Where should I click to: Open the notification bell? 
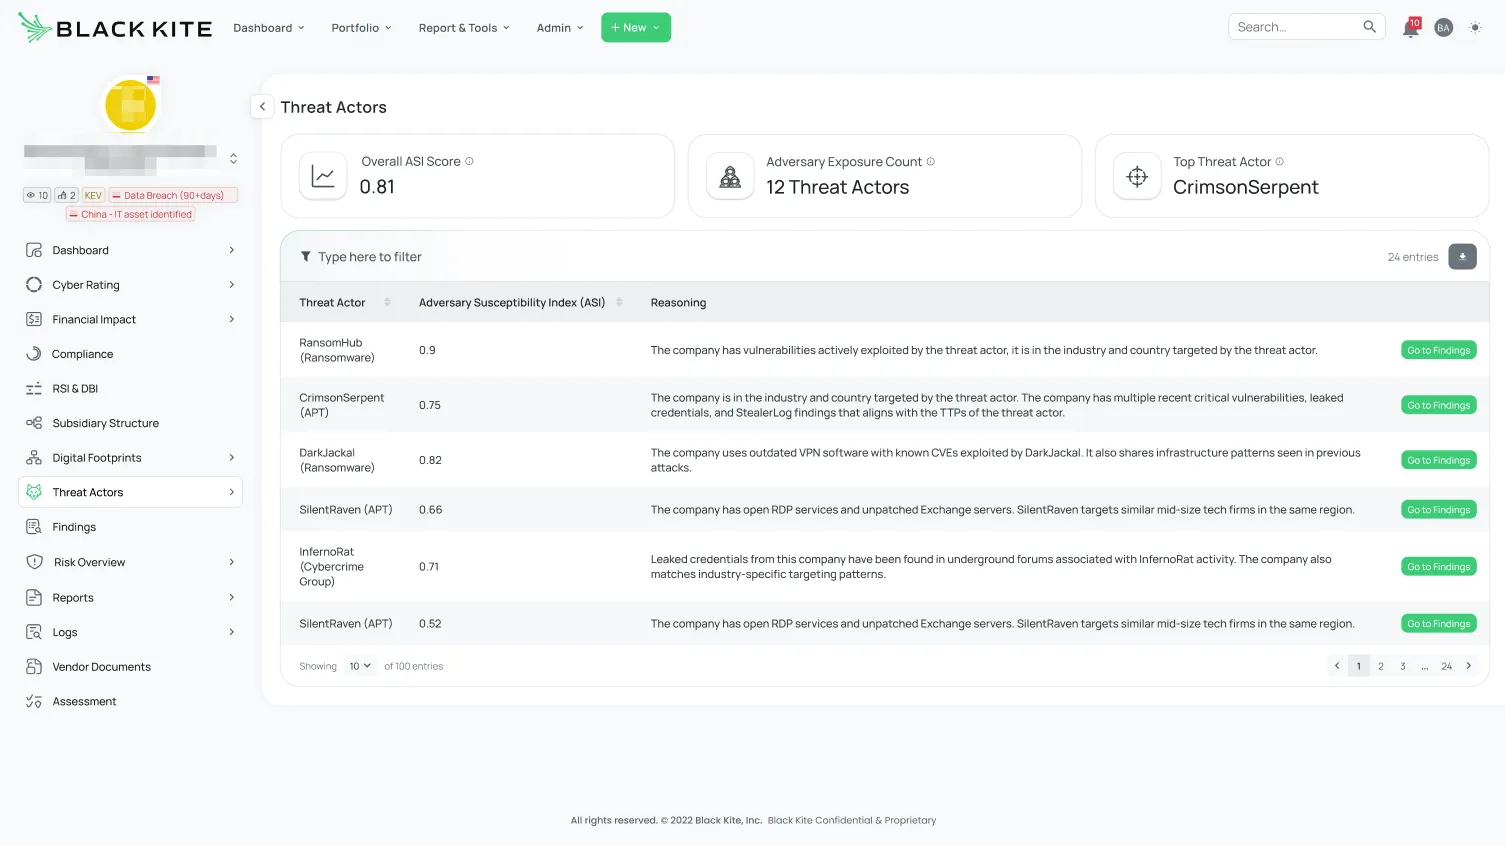pos(1409,27)
